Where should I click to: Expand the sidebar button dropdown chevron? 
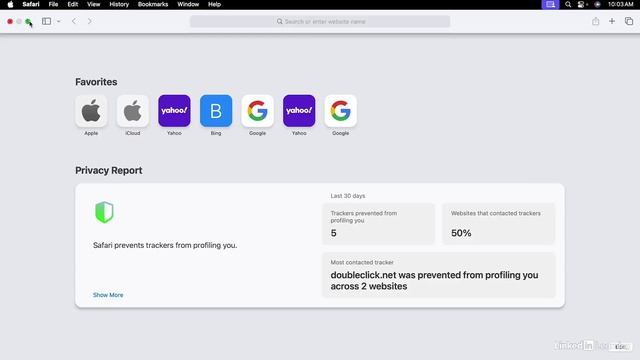tap(59, 21)
